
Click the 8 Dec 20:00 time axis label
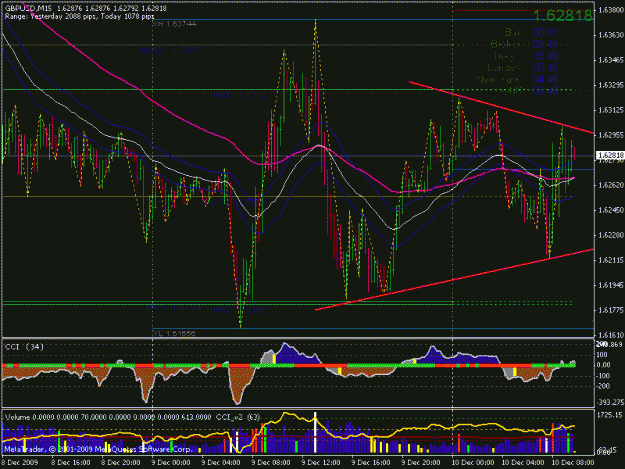point(121,463)
